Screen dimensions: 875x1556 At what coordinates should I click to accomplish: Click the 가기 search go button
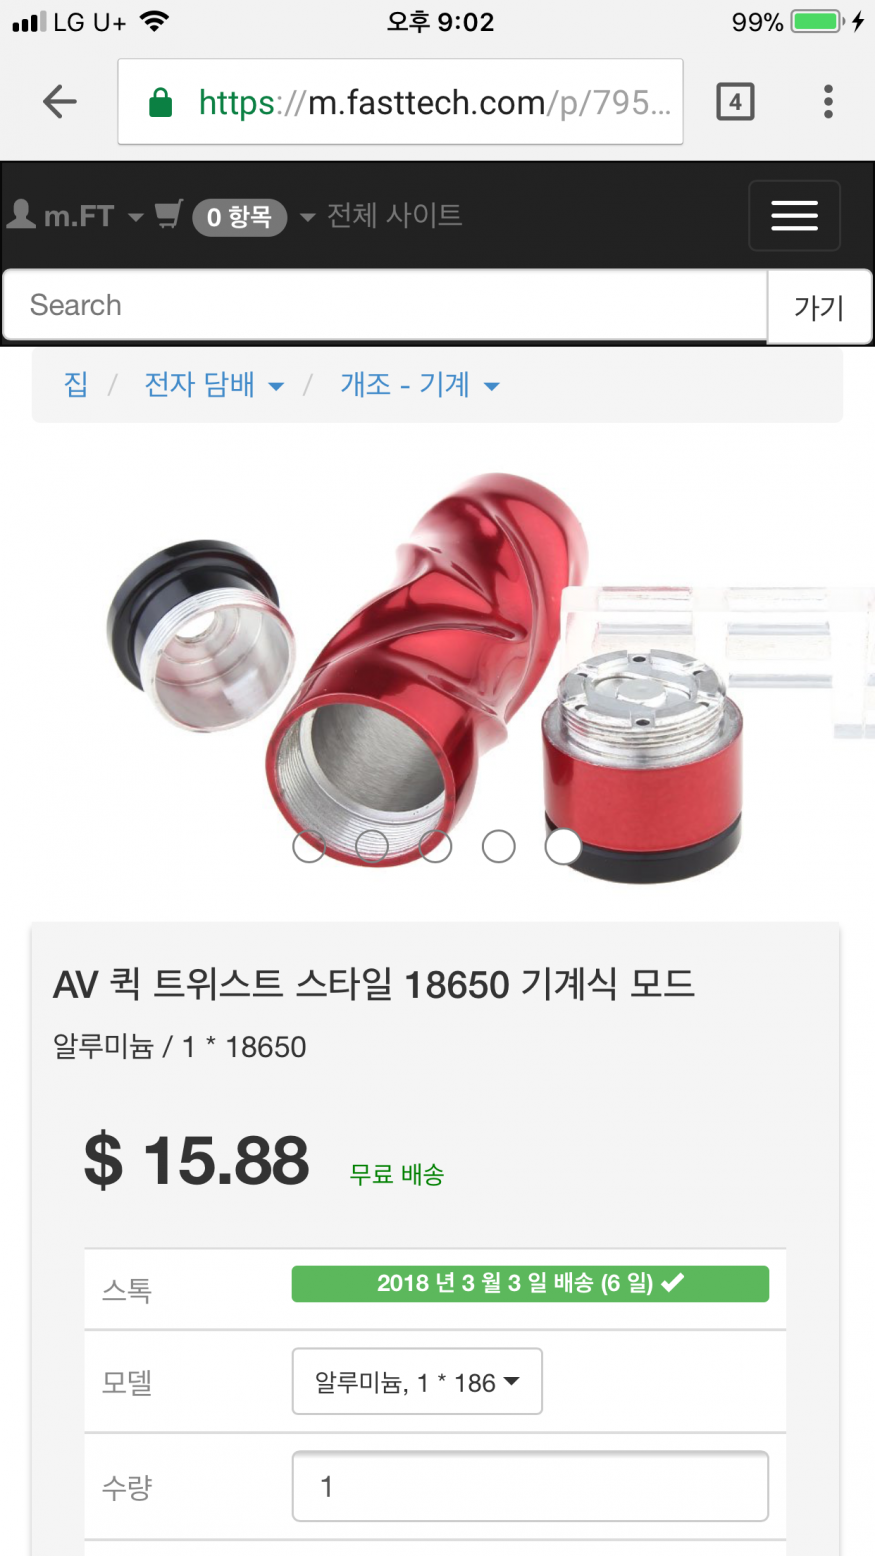(819, 307)
